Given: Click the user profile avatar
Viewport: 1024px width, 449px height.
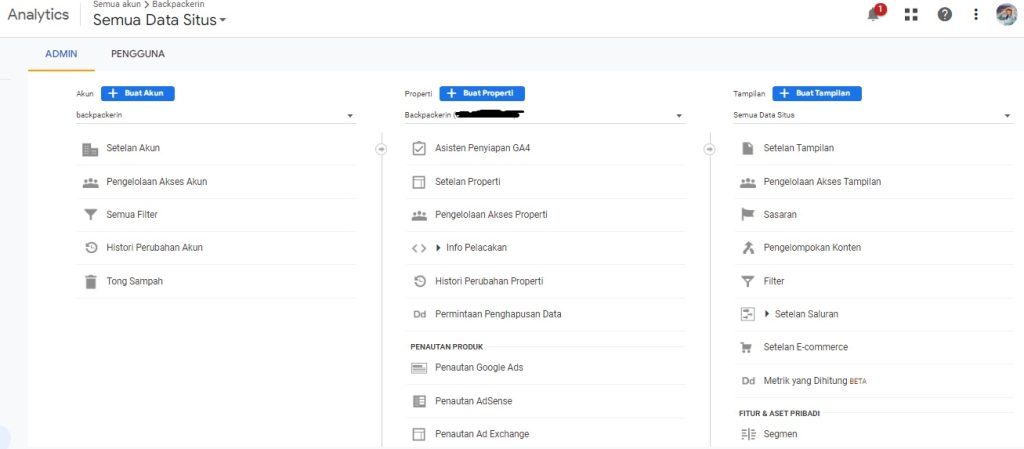Looking at the screenshot, I should 1006,15.
